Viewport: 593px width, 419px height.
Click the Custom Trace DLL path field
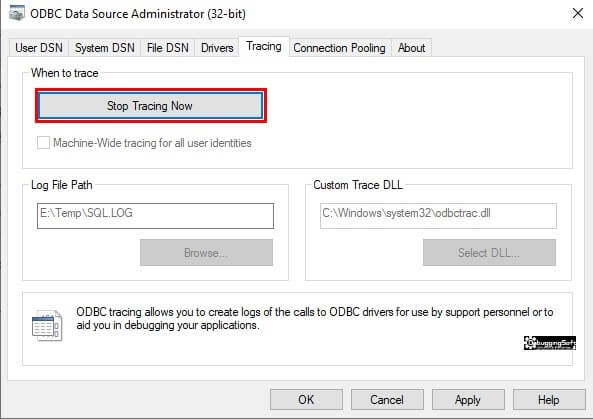point(438,216)
